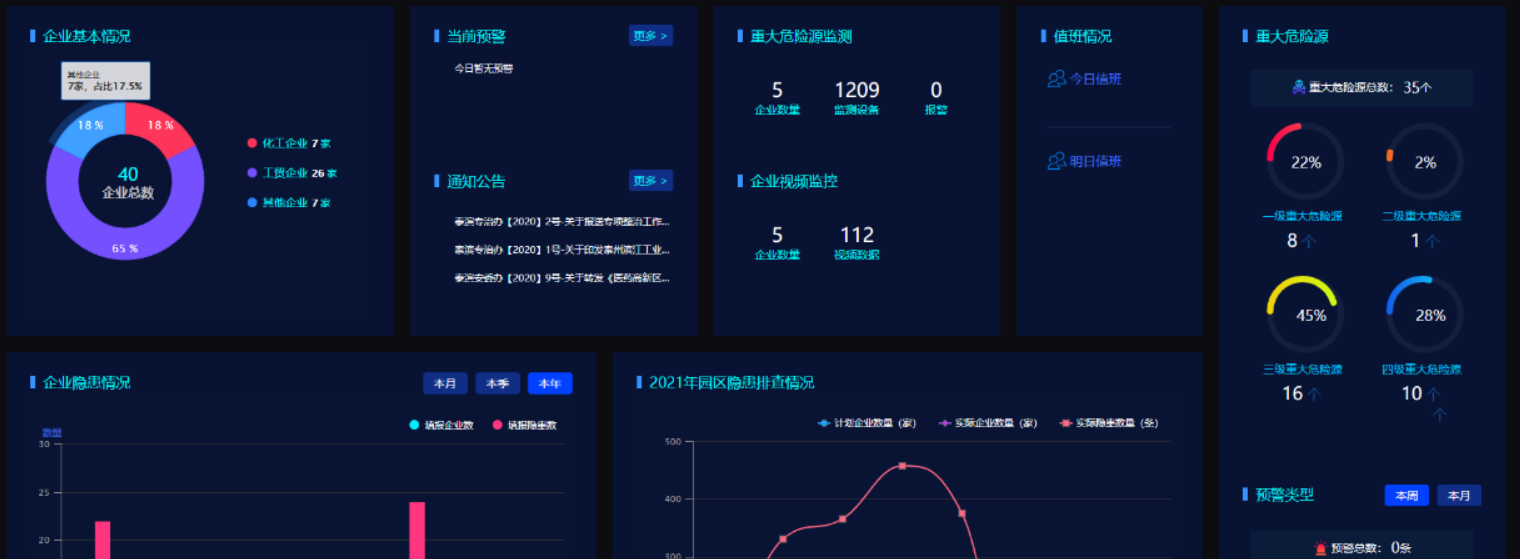
Task: Click the cyan dot for 填报企业数
Action: tap(414, 426)
